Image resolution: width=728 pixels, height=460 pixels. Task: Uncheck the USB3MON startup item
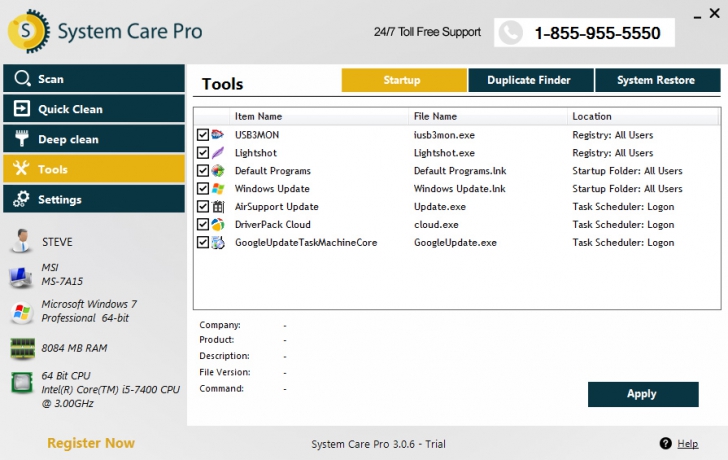click(202, 135)
